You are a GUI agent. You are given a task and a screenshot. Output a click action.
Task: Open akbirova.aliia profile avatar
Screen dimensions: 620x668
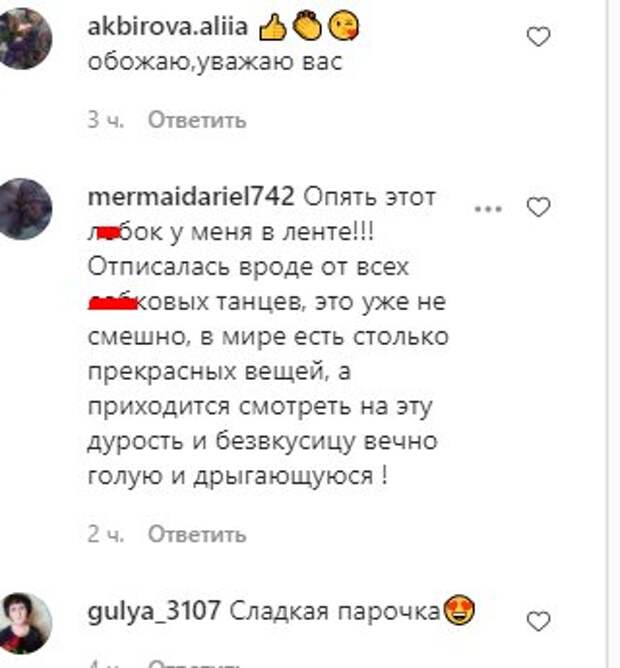pyautogui.click(x=24, y=38)
